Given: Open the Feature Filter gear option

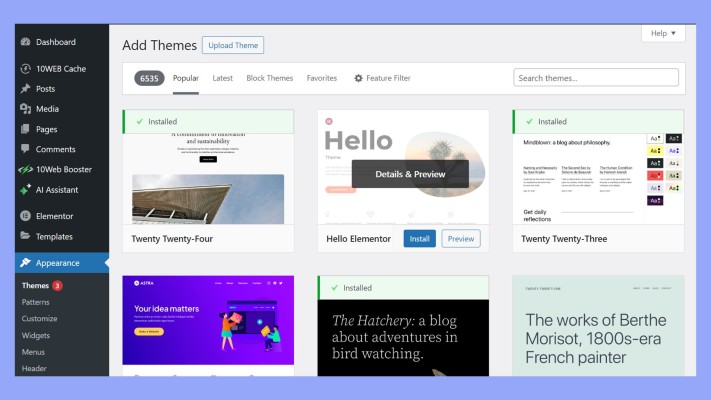Looking at the screenshot, I should (x=382, y=78).
